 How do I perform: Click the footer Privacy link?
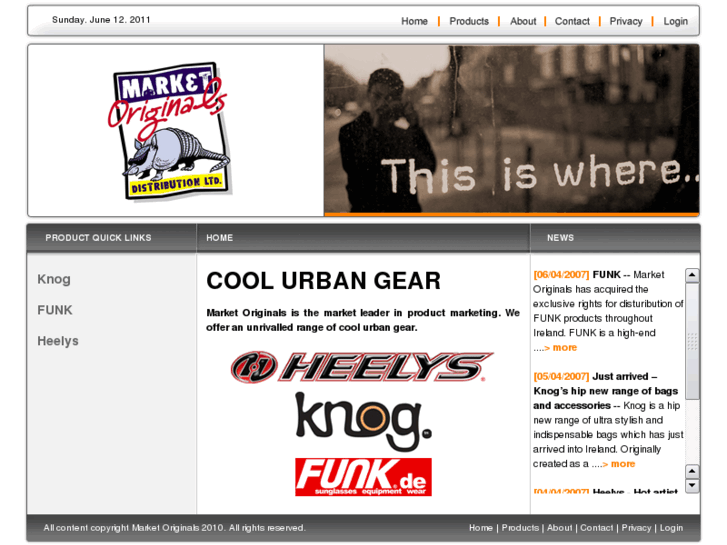click(x=636, y=528)
